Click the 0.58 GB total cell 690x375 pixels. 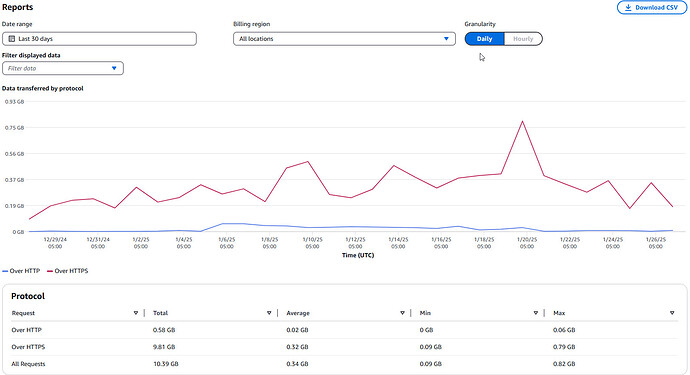[x=164, y=330]
